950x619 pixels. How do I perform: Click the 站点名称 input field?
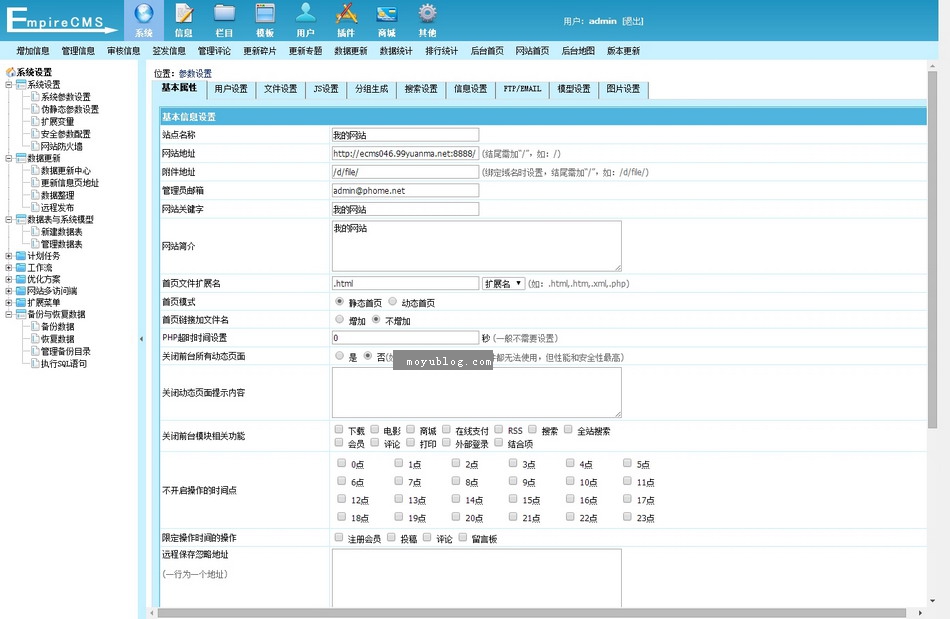405,135
